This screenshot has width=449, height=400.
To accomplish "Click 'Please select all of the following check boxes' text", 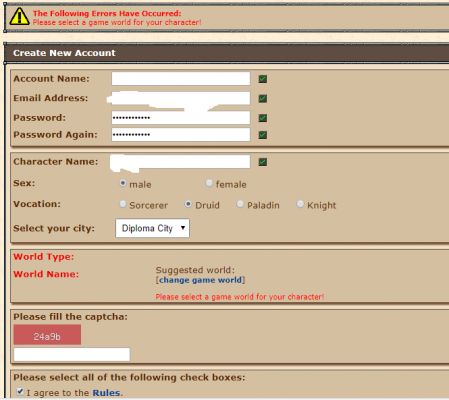I will 129,377.
